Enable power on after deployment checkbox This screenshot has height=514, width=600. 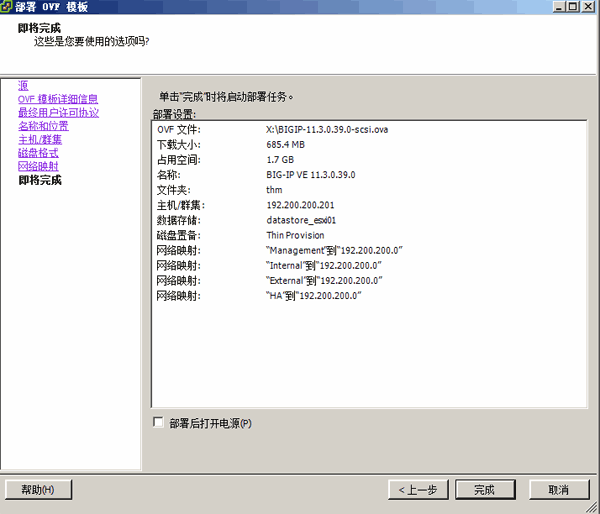[x=158, y=423]
